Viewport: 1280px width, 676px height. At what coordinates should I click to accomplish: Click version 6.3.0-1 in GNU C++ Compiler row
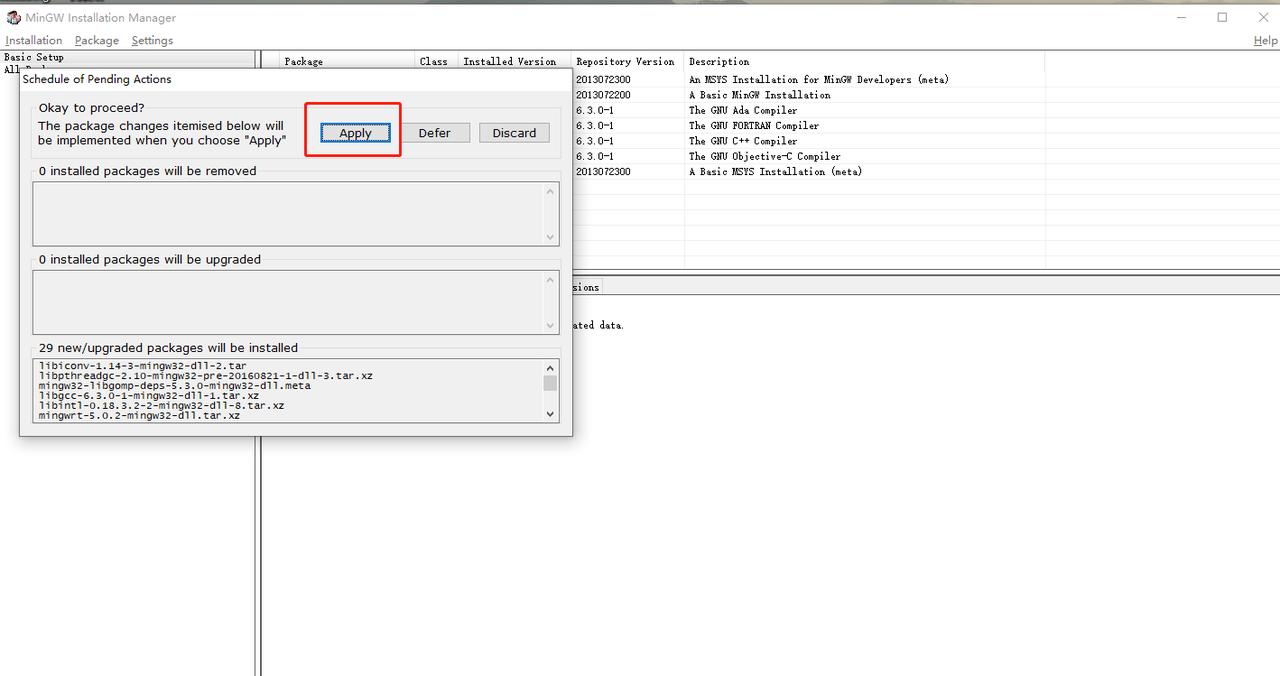[595, 141]
